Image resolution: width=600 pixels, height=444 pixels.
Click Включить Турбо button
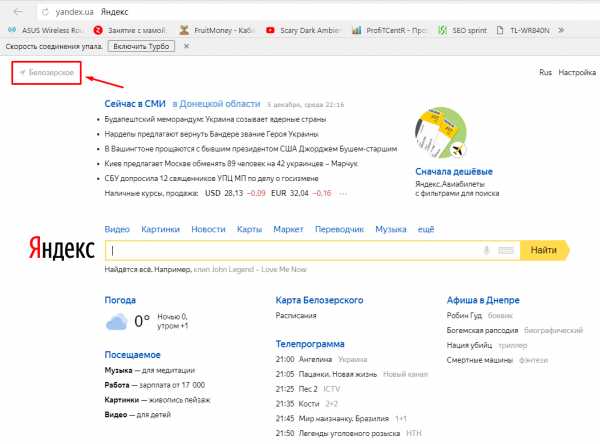pos(141,46)
